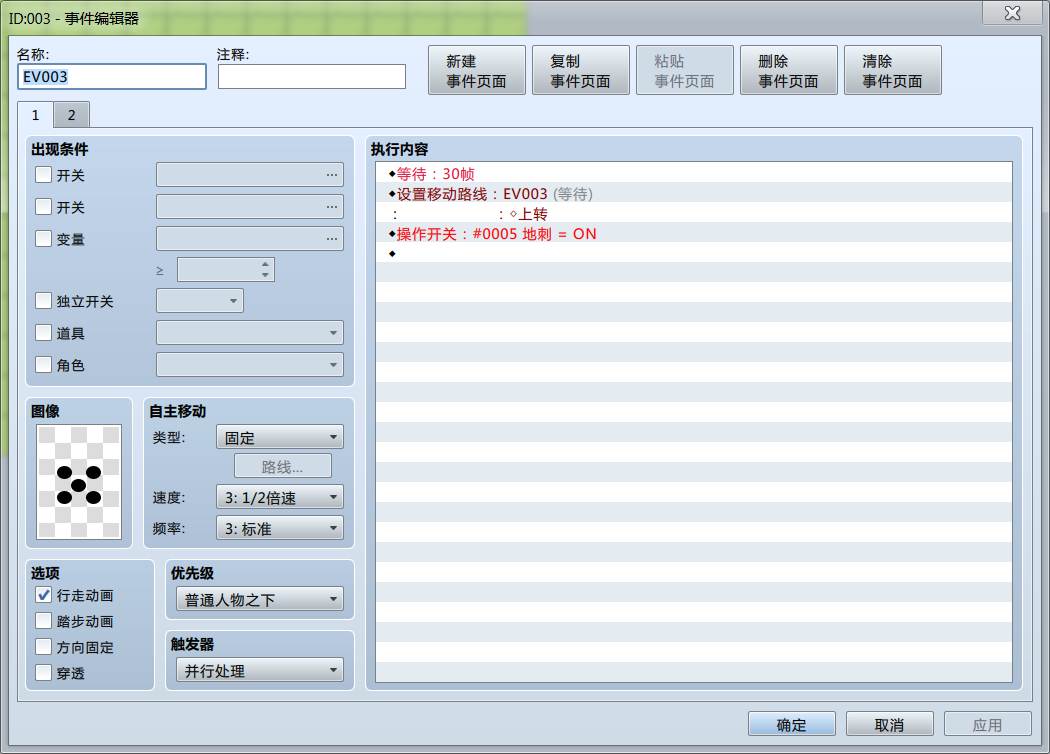Click the 路线... button
The height and width of the screenshot is (754, 1050).
click(x=283, y=467)
